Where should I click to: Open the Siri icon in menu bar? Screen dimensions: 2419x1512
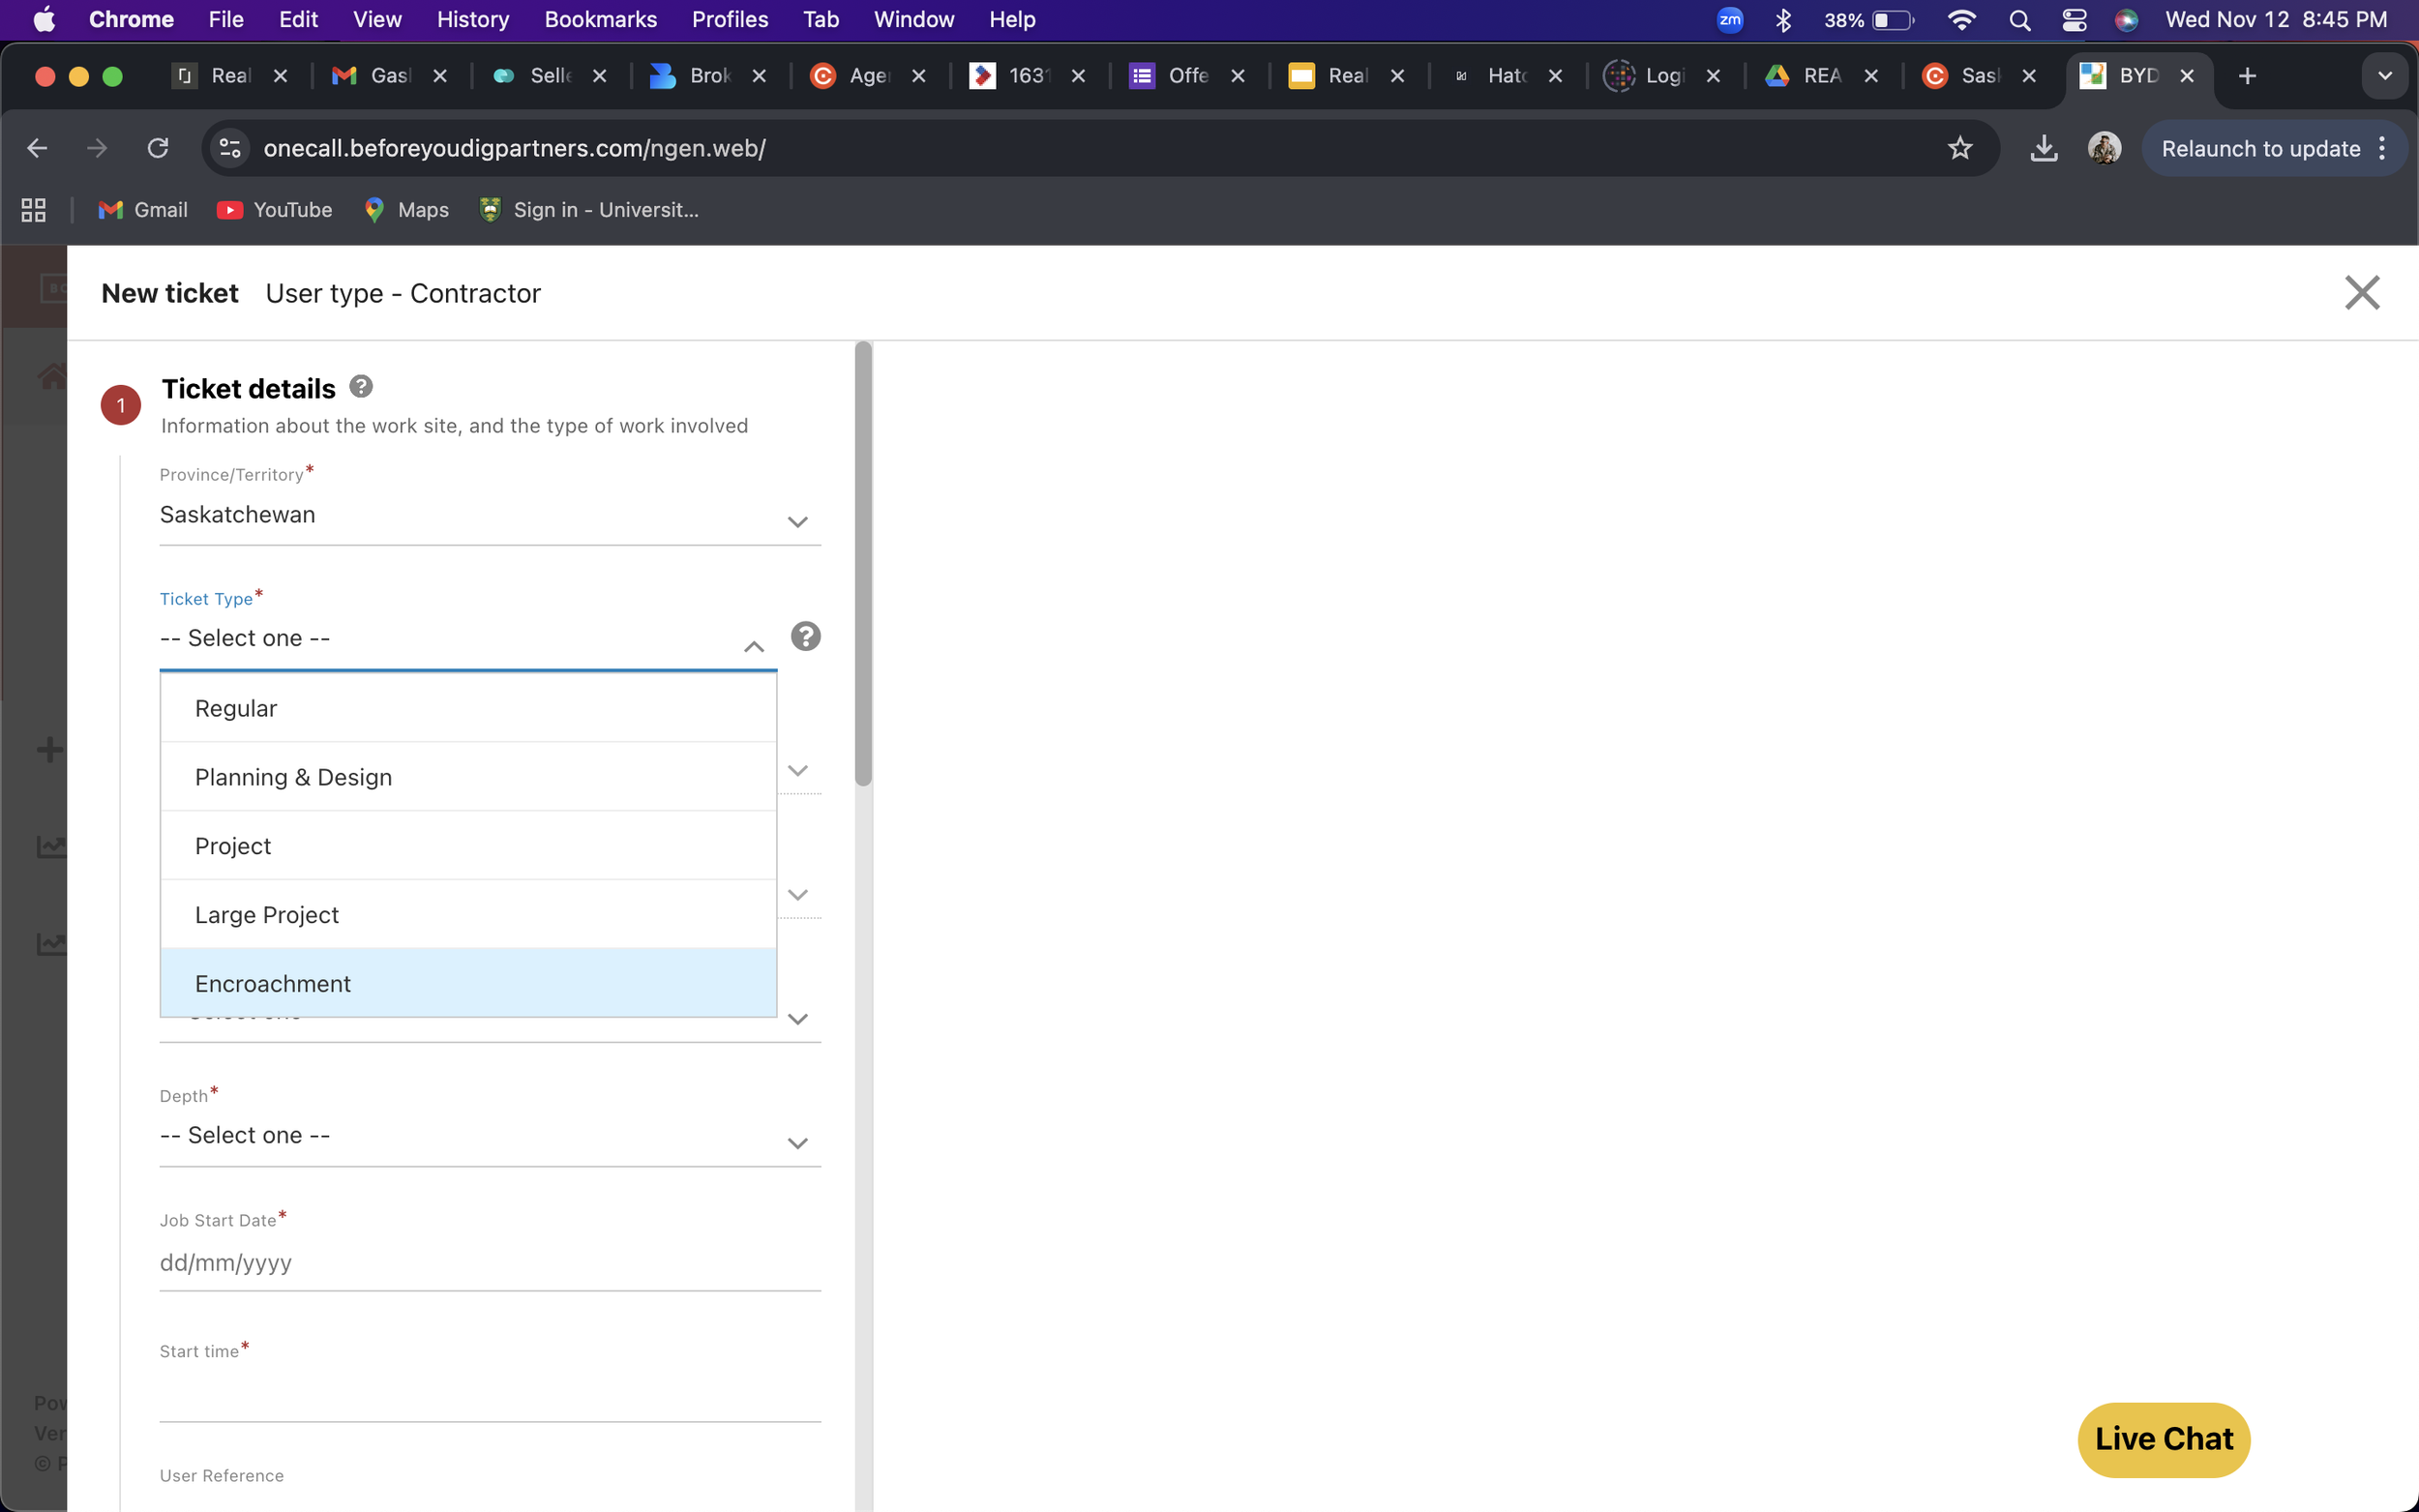pyautogui.click(x=2126, y=20)
